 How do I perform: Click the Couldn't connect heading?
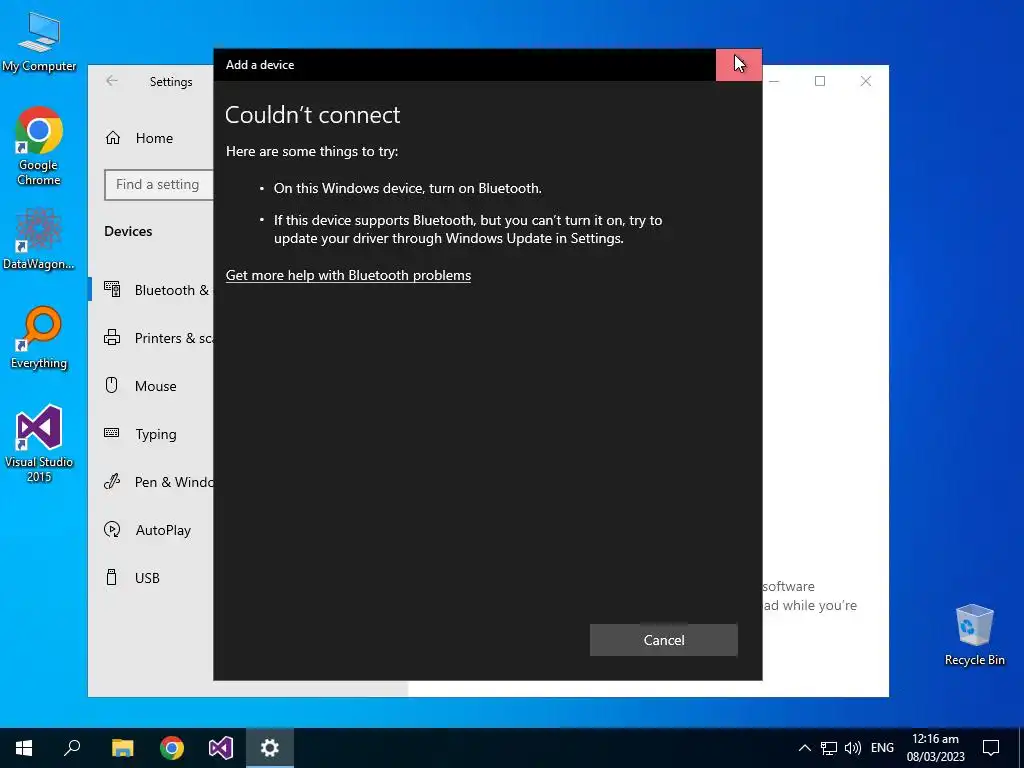click(312, 115)
